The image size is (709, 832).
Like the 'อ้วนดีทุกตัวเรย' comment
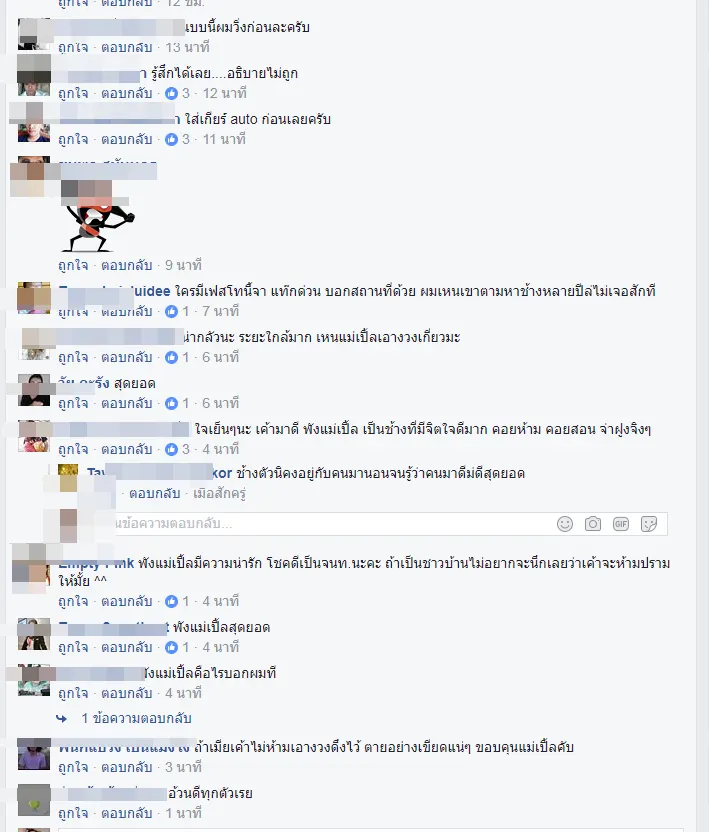[73, 813]
